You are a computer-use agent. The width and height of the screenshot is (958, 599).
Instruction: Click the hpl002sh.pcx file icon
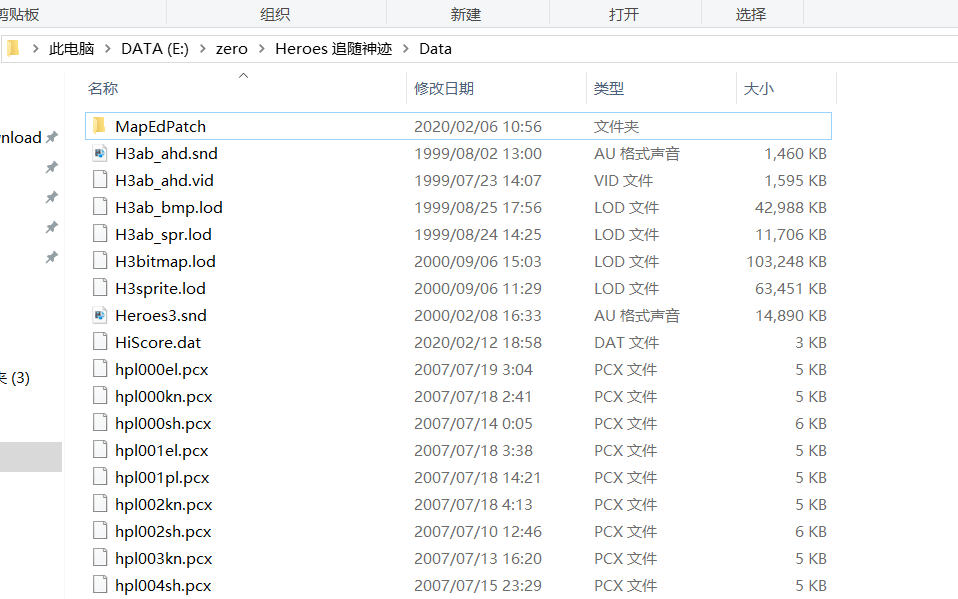[x=100, y=531]
